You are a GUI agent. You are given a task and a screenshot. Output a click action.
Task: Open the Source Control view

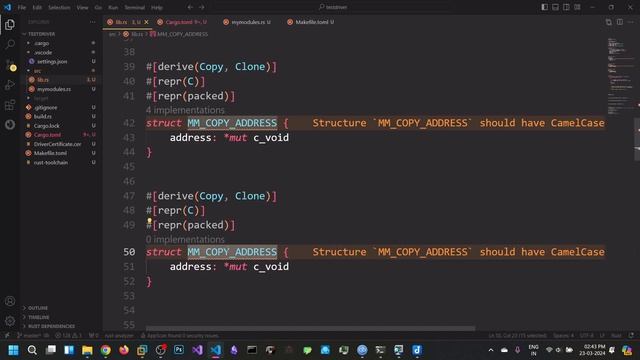[10, 64]
